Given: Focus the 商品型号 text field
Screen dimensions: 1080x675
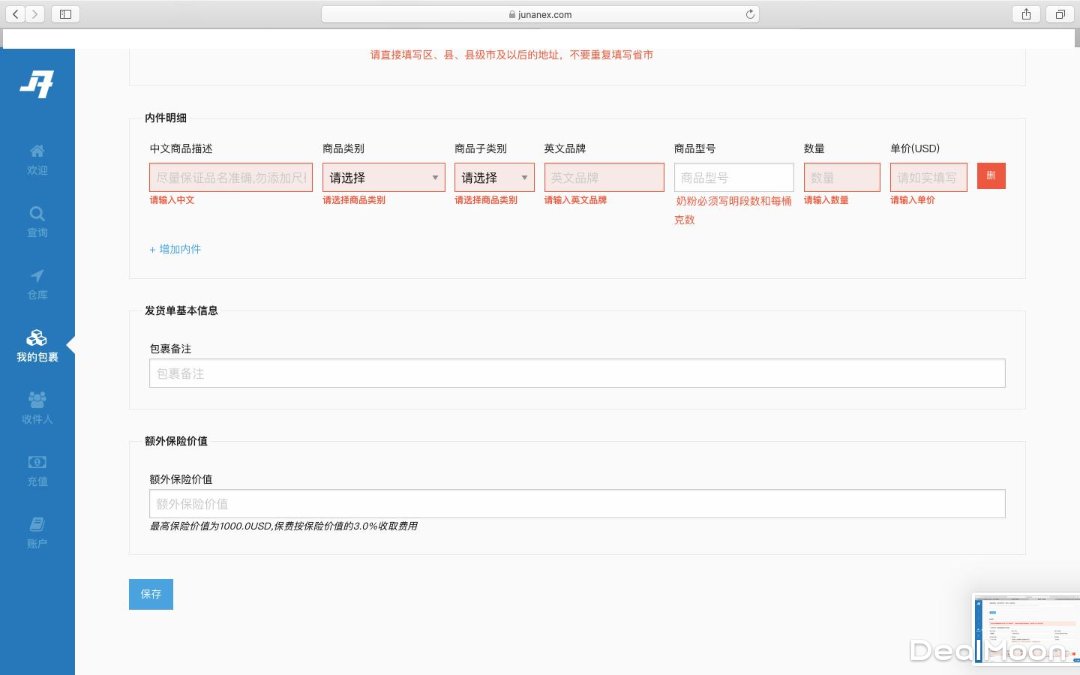Looking at the screenshot, I should [x=733, y=178].
